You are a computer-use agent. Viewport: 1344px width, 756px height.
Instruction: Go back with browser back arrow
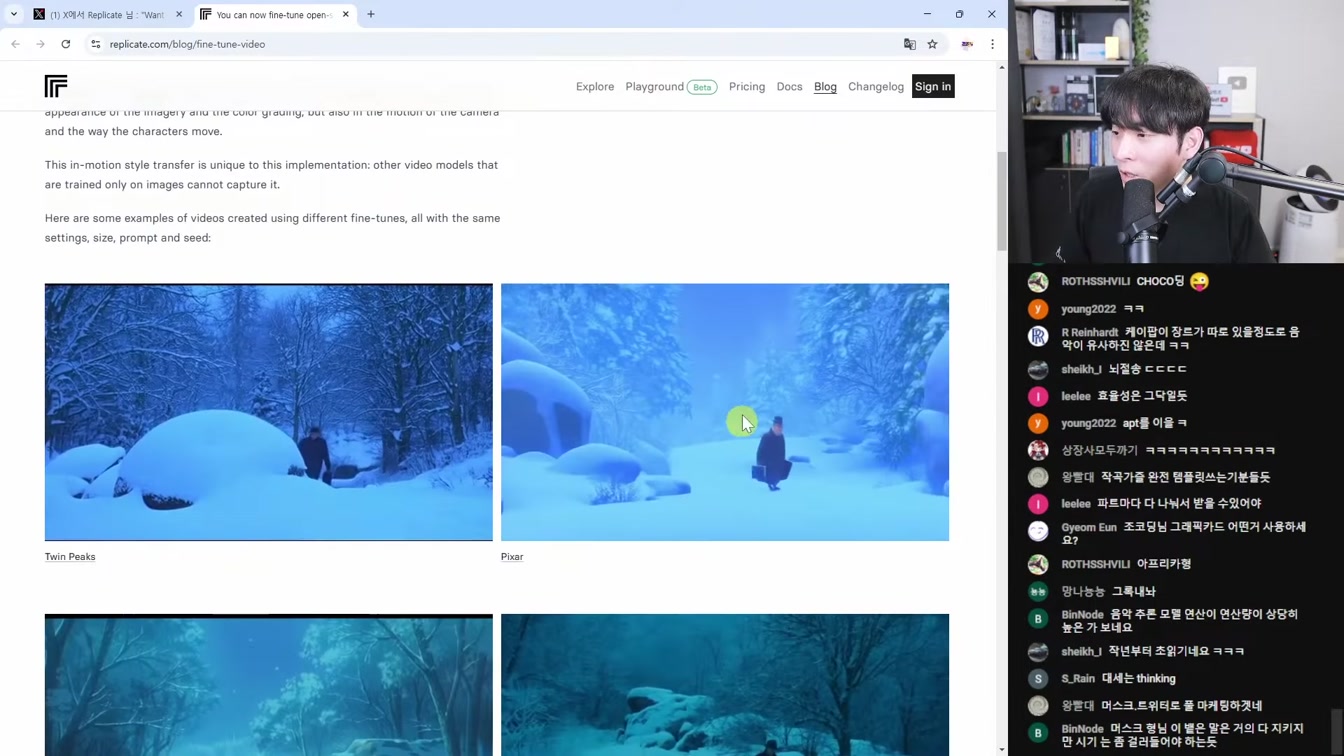(x=15, y=44)
